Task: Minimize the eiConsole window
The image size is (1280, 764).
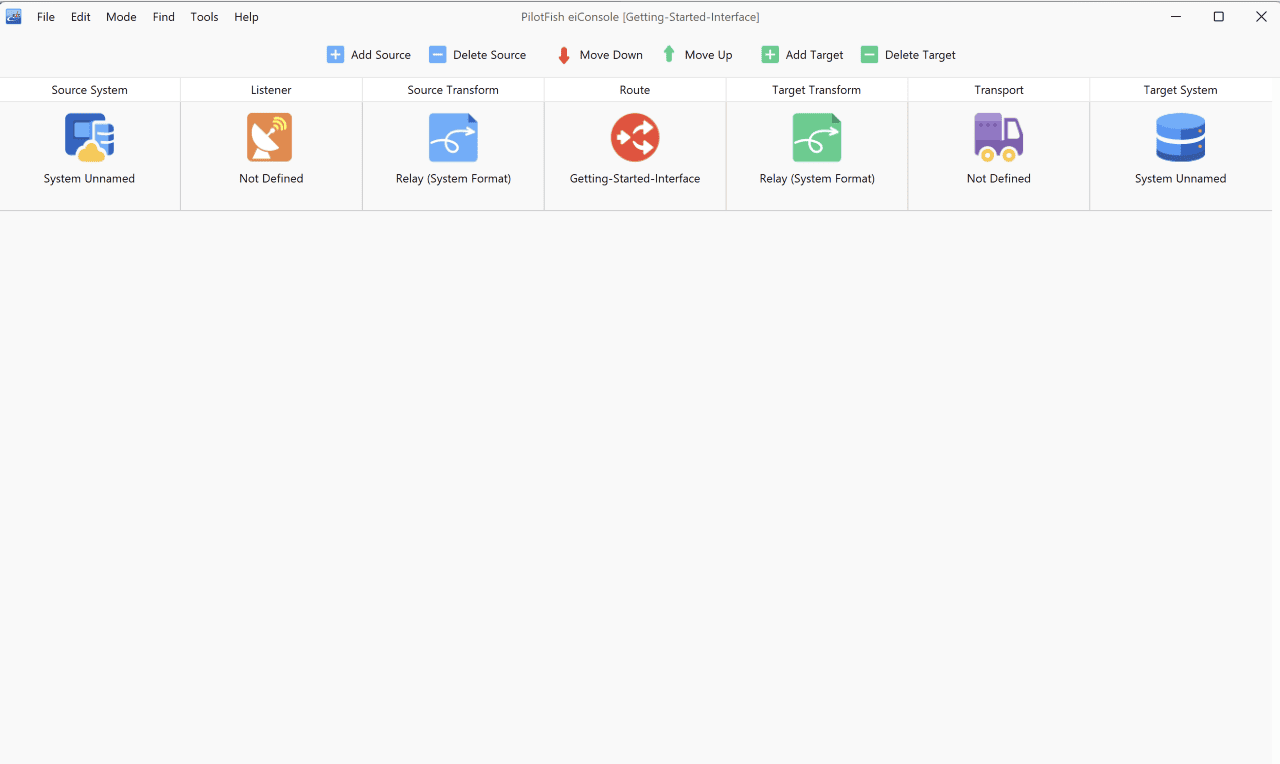Action: point(1176,17)
